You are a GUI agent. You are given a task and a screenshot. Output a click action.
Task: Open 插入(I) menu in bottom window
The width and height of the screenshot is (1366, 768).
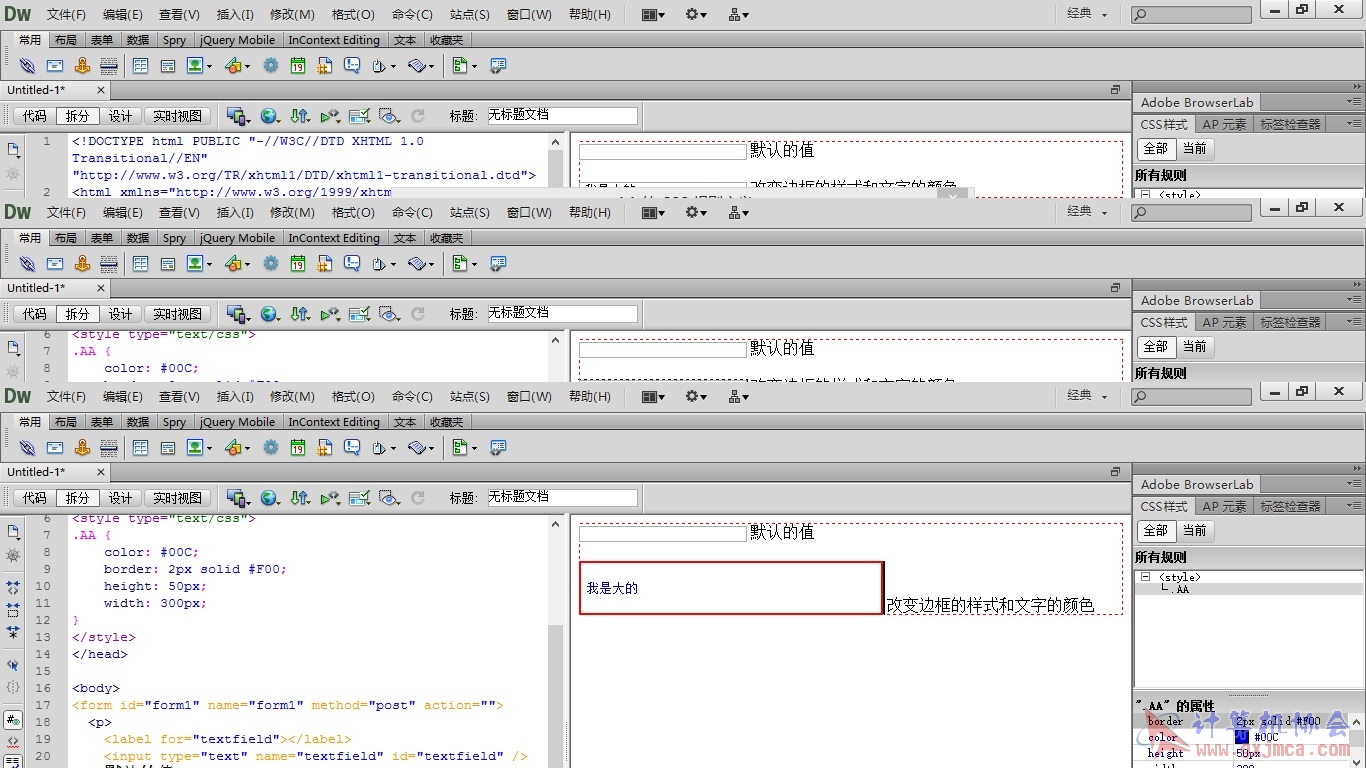point(235,396)
